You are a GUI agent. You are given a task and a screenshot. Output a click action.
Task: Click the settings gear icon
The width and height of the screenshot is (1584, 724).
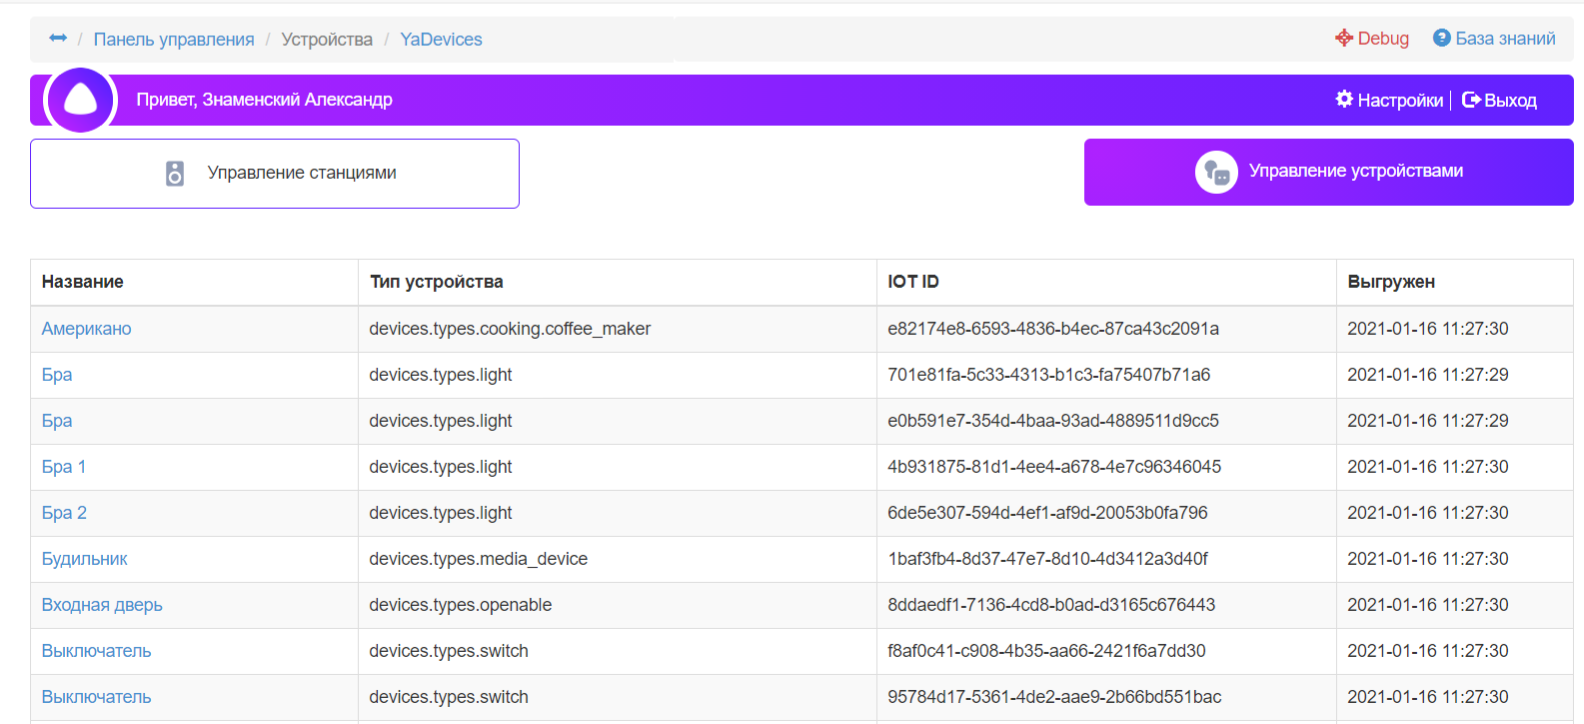pyautogui.click(x=1344, y=99)
